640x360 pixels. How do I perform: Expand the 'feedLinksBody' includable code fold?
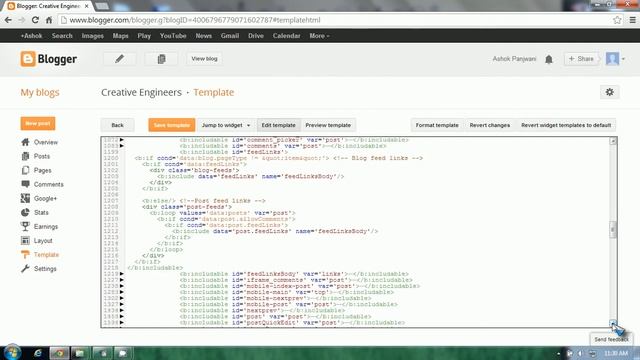(x=122, y=274)
